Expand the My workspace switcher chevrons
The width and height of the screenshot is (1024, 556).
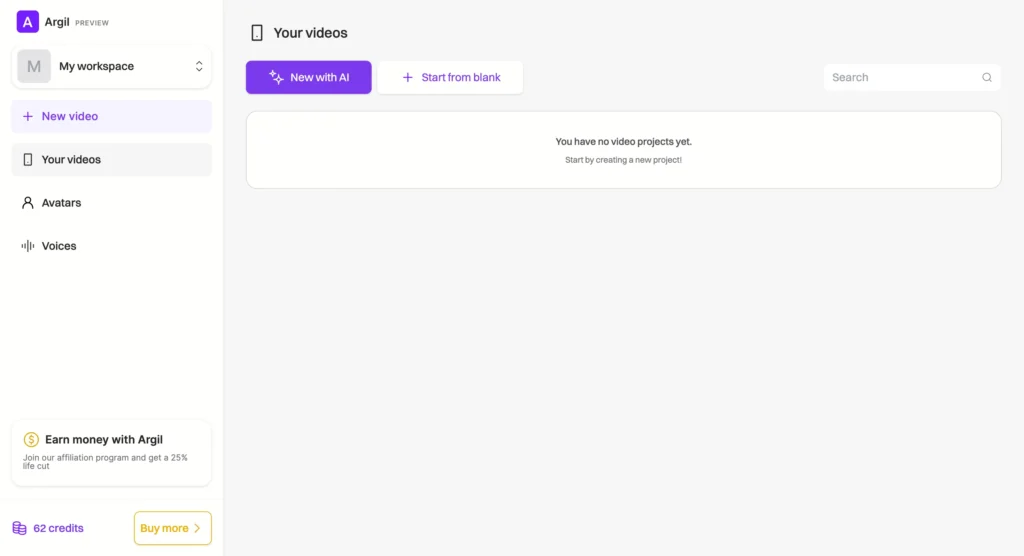pos(199,66)
